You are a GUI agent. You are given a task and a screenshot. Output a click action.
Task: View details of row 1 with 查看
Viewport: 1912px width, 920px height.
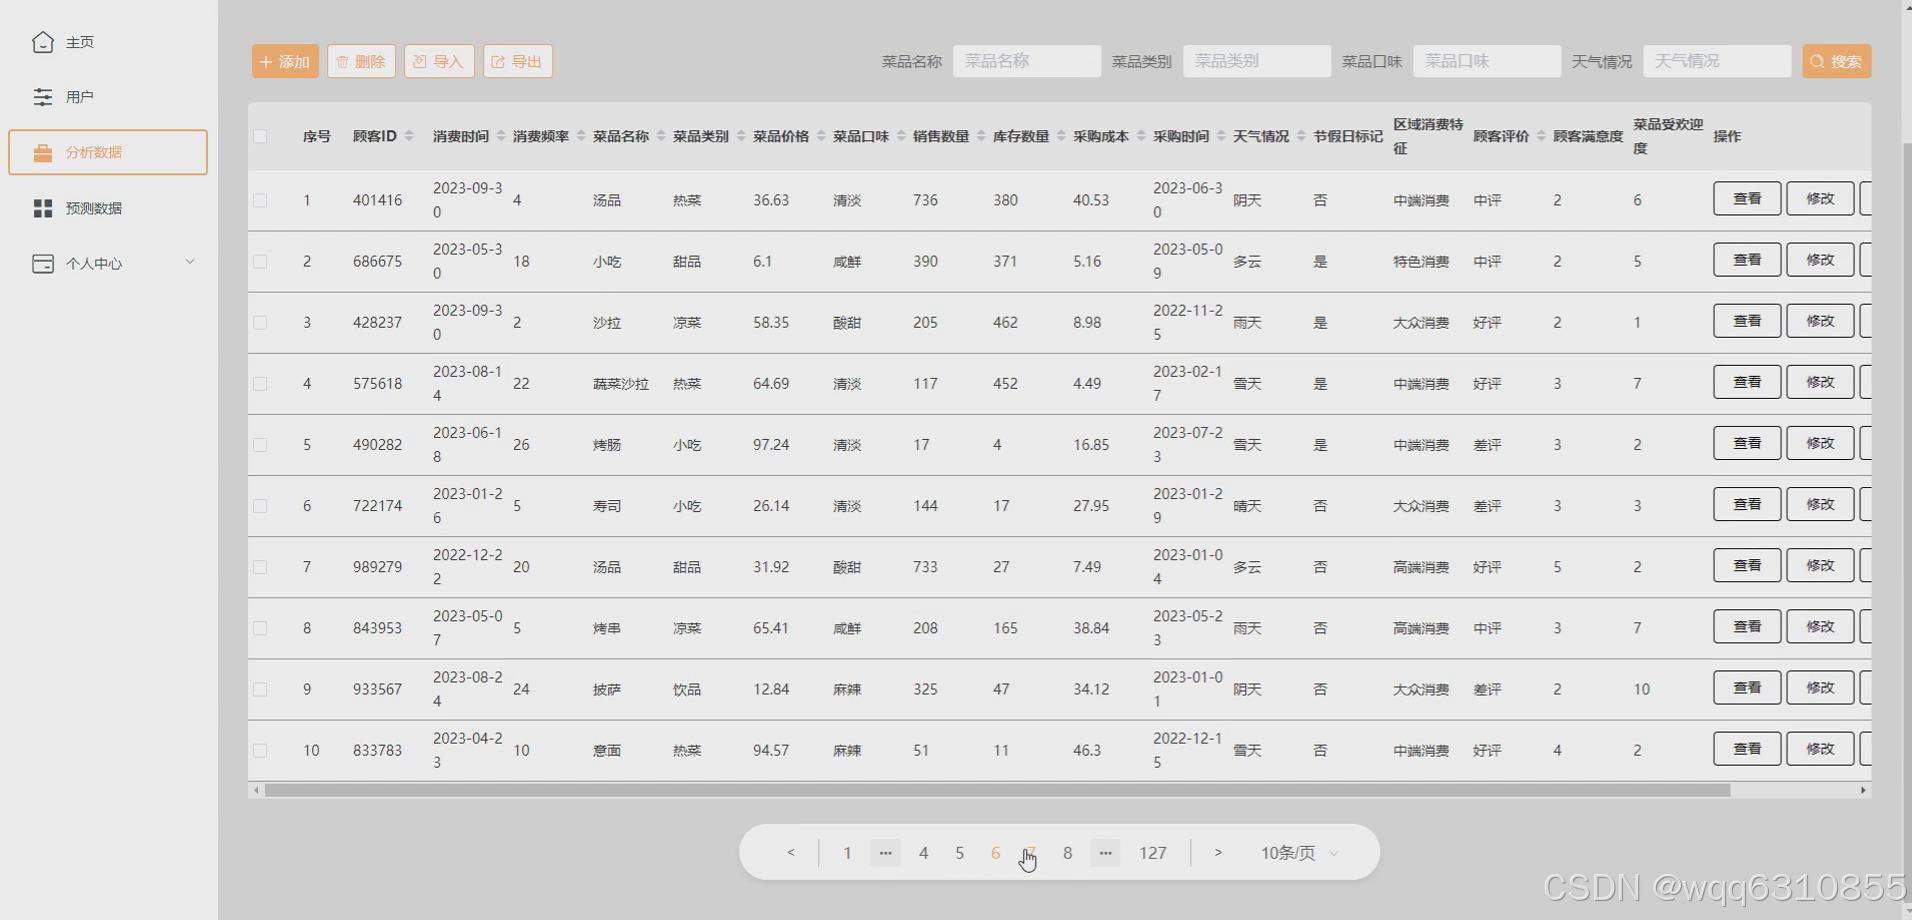click(1747, 198)
